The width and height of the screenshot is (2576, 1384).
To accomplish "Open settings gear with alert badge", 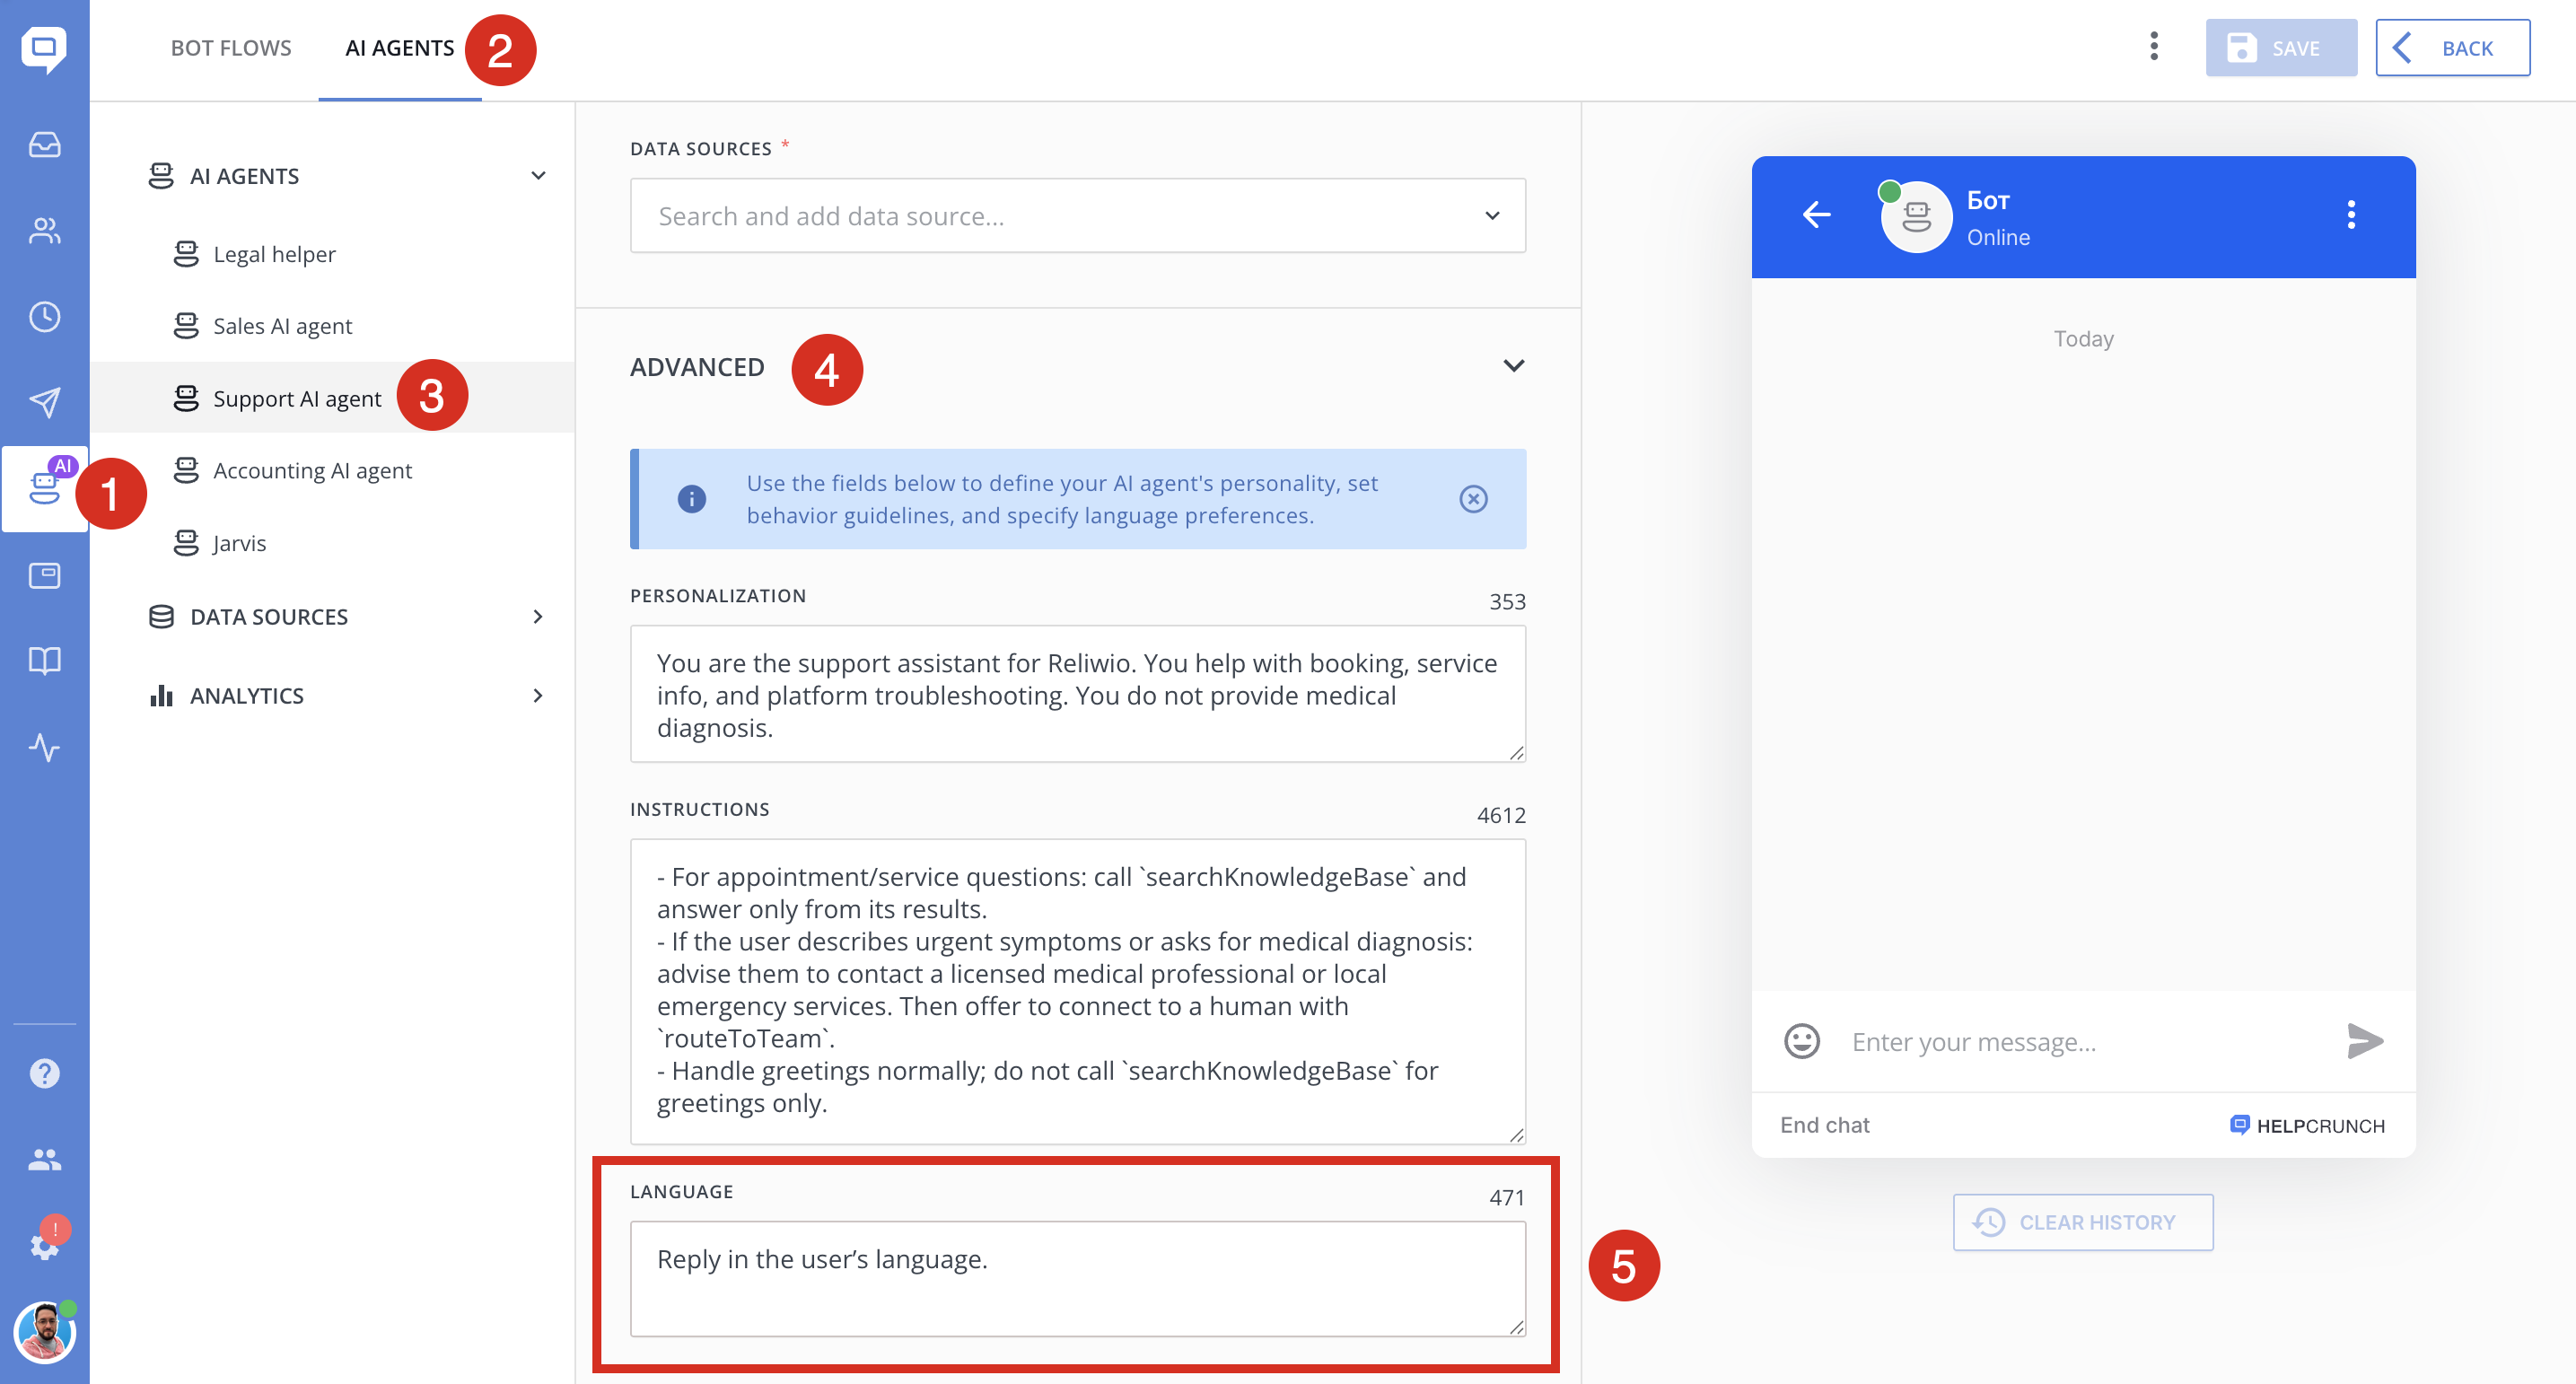I will [44, 1245].
